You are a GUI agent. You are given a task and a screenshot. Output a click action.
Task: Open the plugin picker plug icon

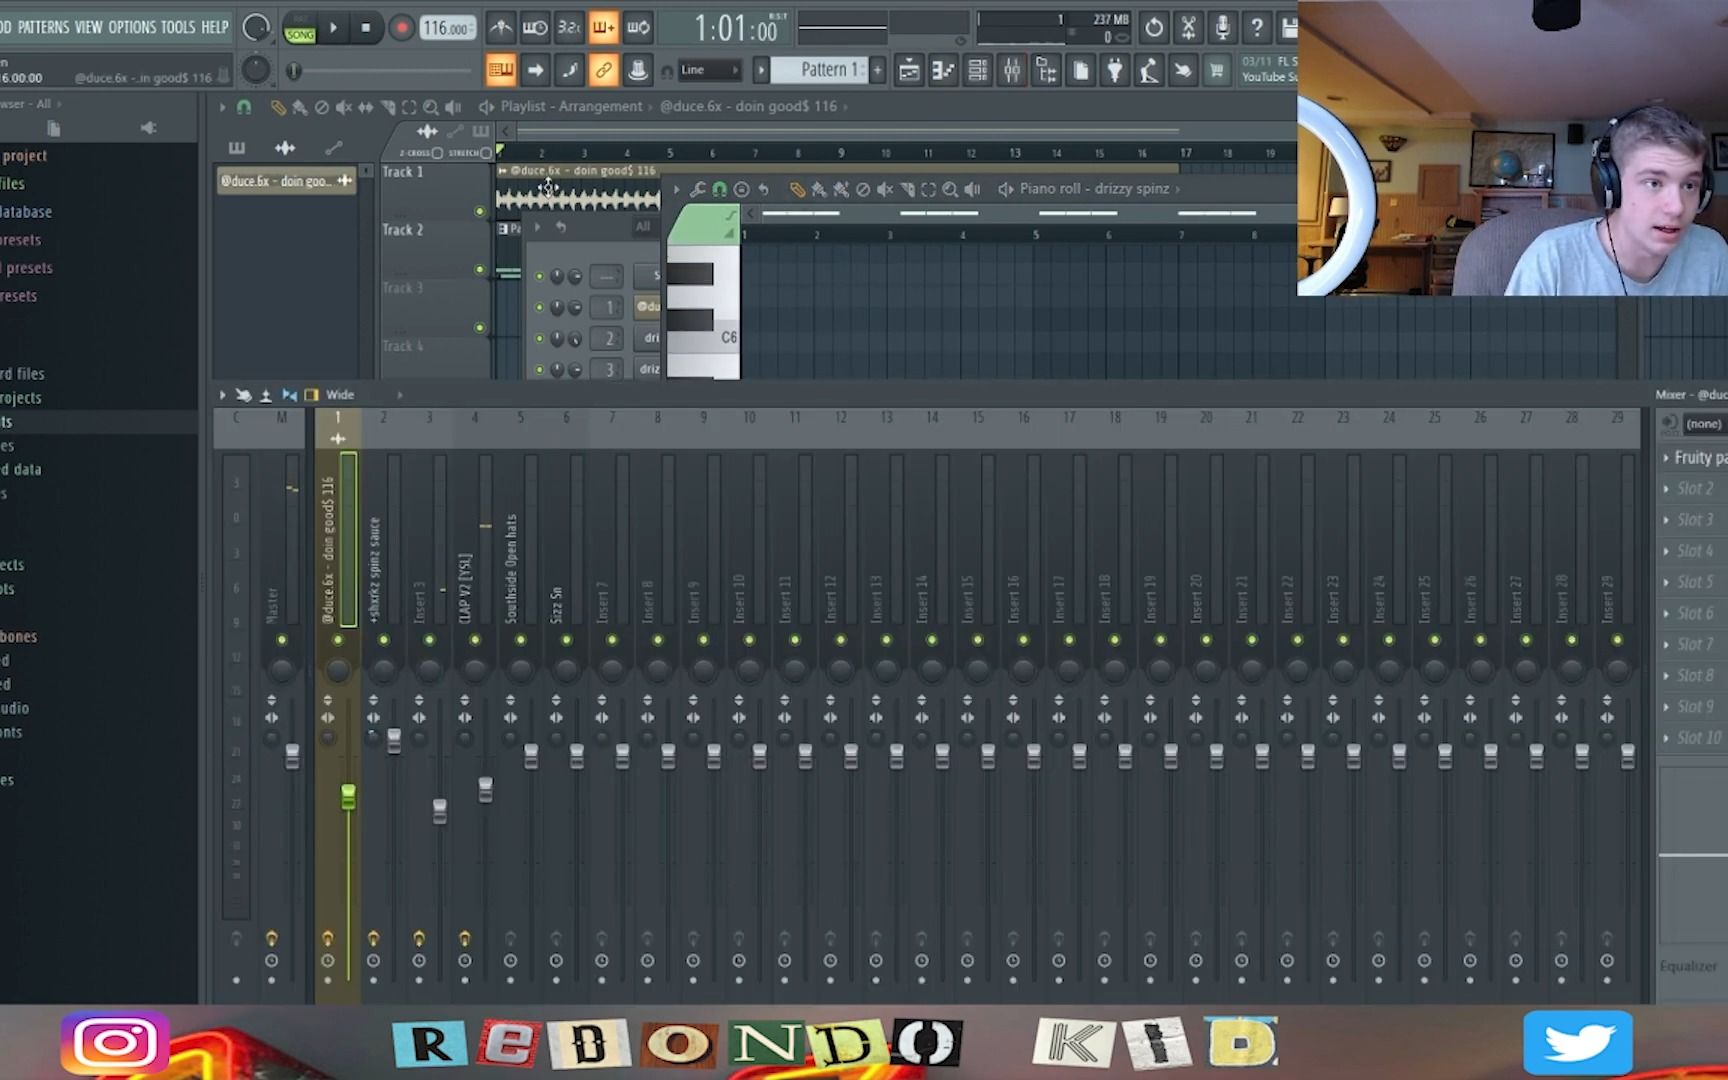click(1114, 70)
